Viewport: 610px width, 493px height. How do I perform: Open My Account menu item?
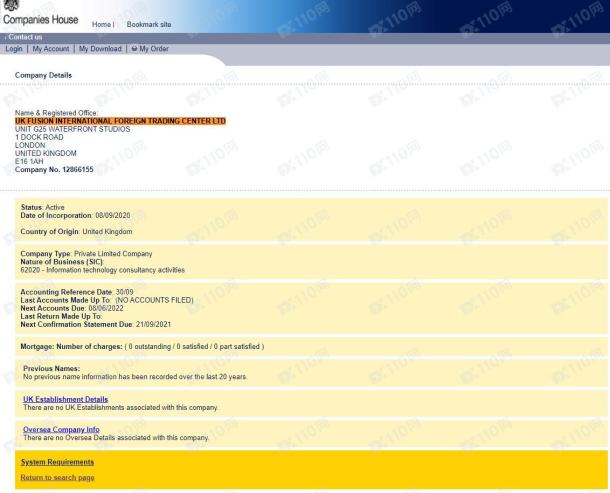[x=51, y=49]
